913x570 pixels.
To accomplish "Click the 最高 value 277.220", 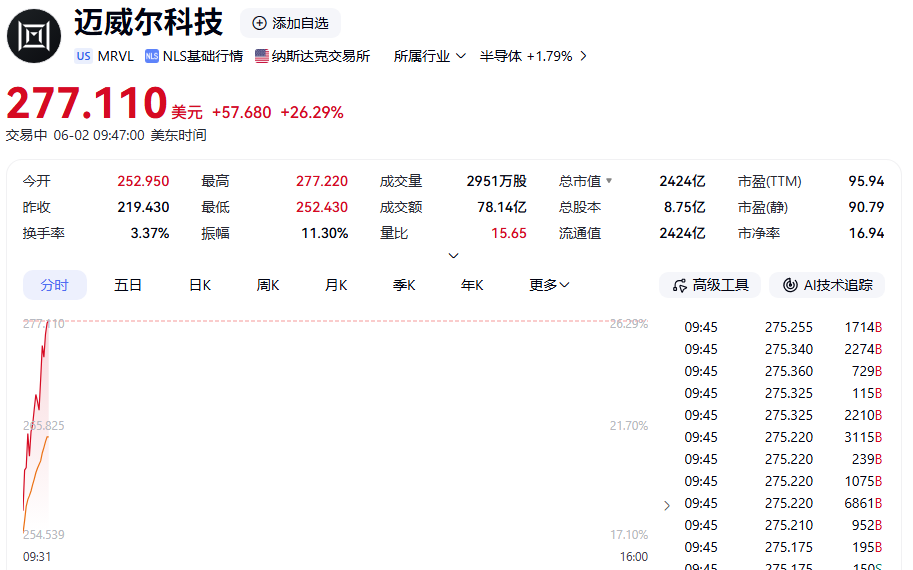I will click(322, 181).
